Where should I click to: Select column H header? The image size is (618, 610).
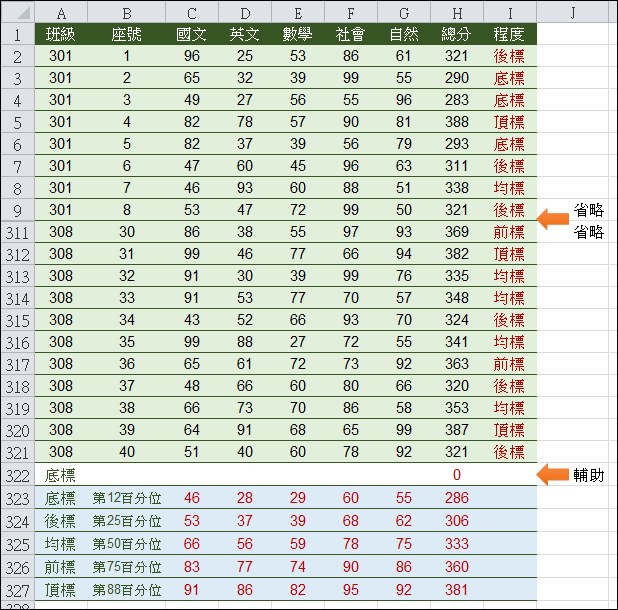457,13
